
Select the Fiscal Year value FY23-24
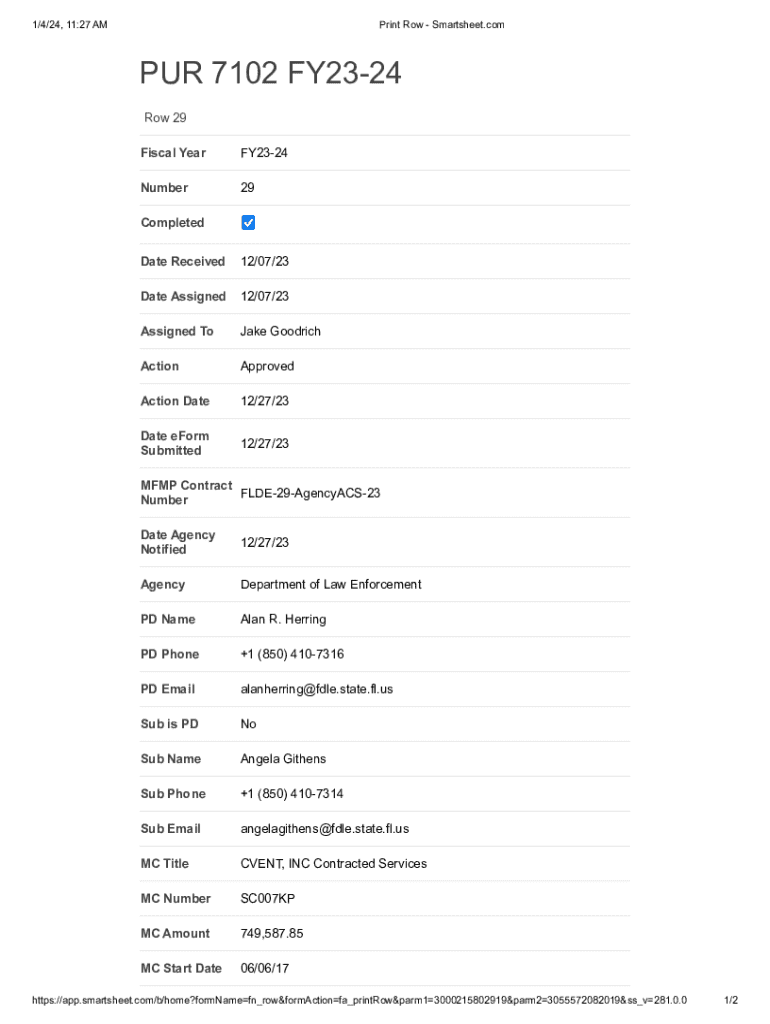264,153
